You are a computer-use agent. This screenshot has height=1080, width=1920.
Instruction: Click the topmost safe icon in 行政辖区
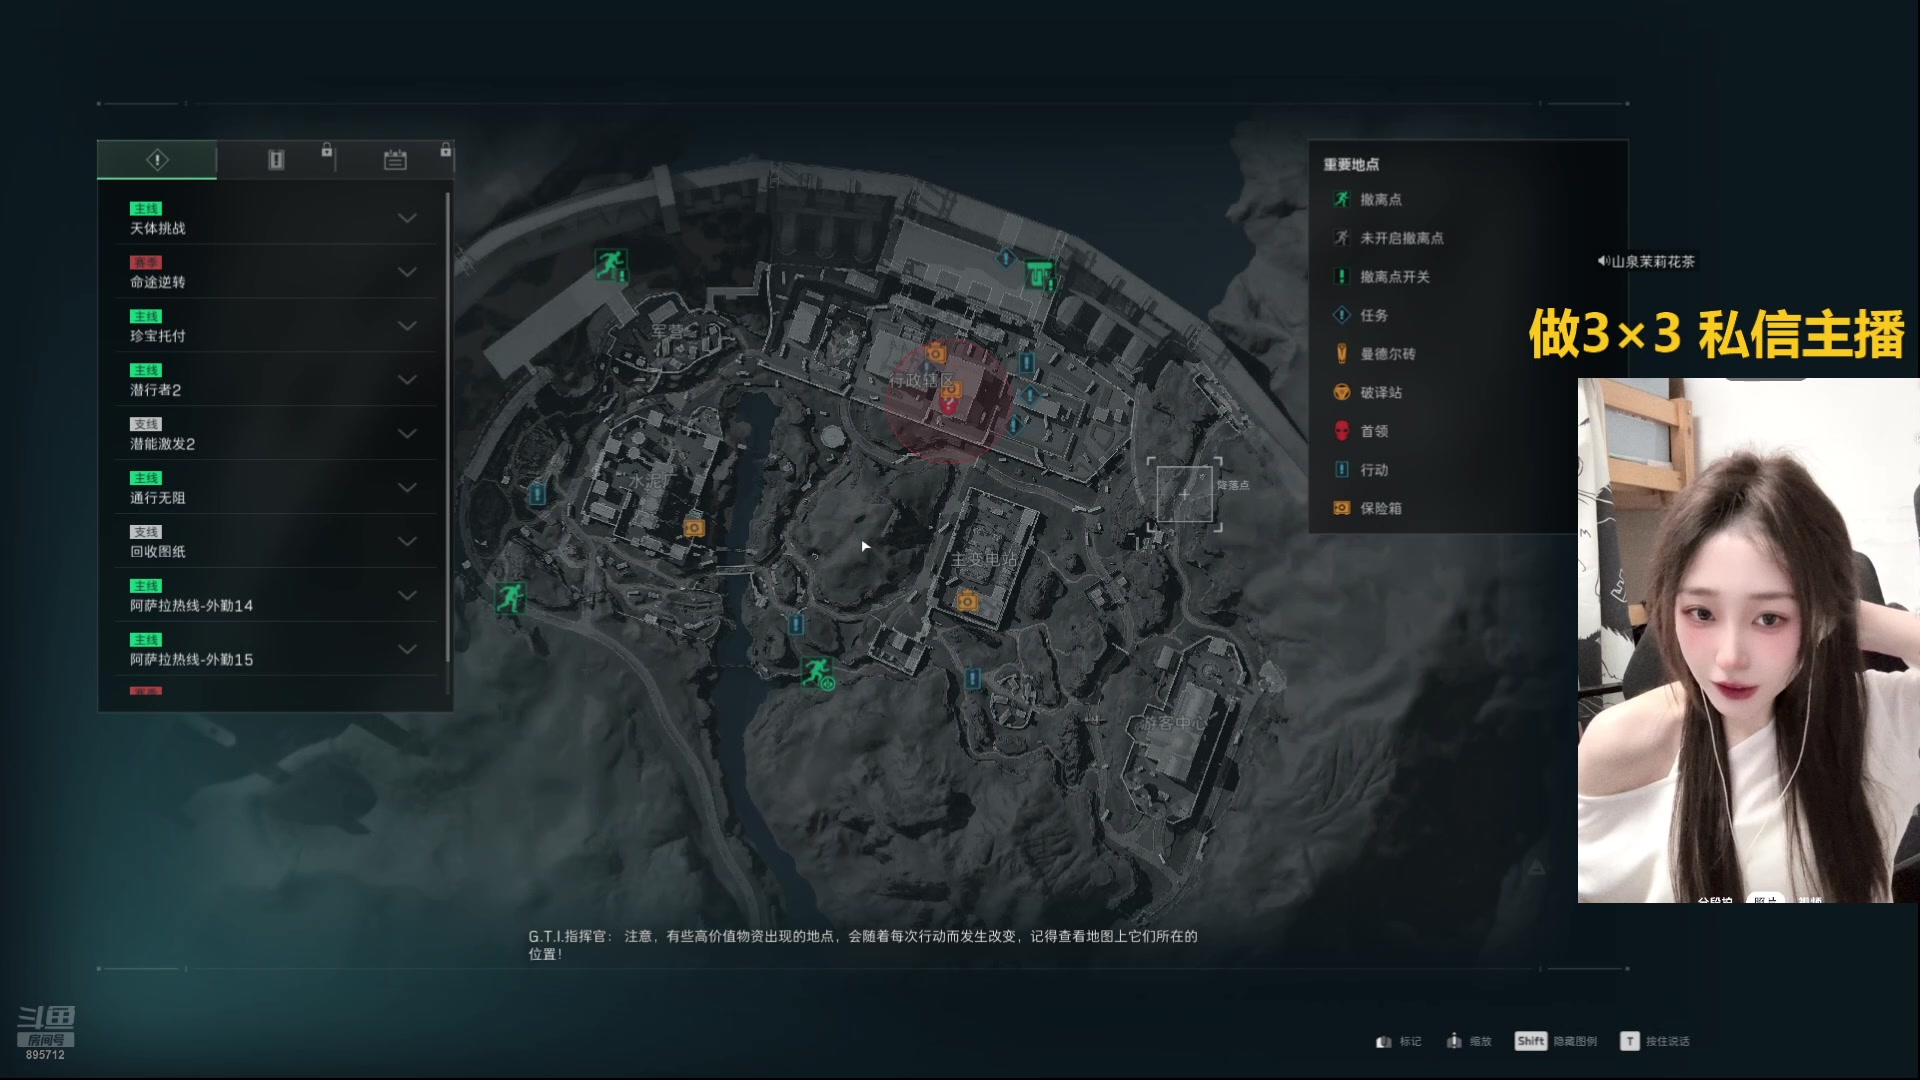(935, 353)
